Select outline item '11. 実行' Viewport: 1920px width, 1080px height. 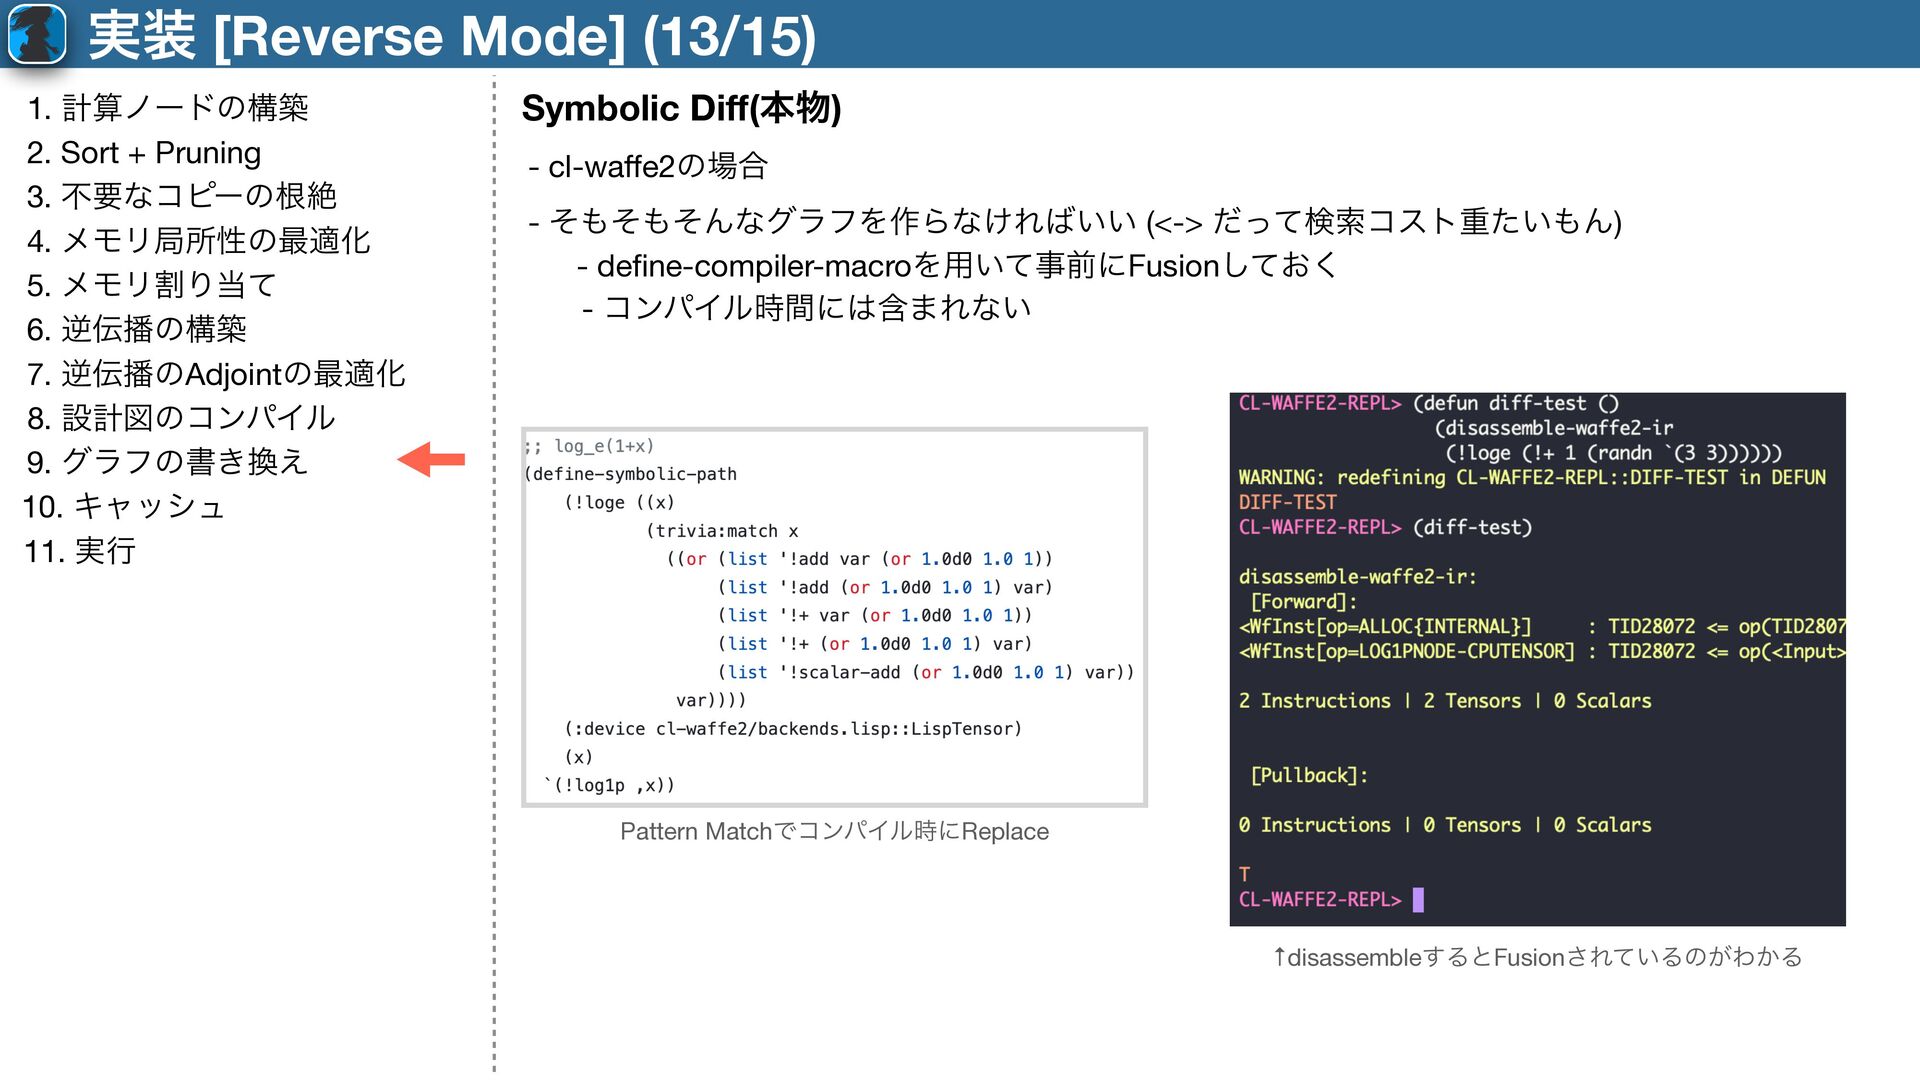[80, 551]
